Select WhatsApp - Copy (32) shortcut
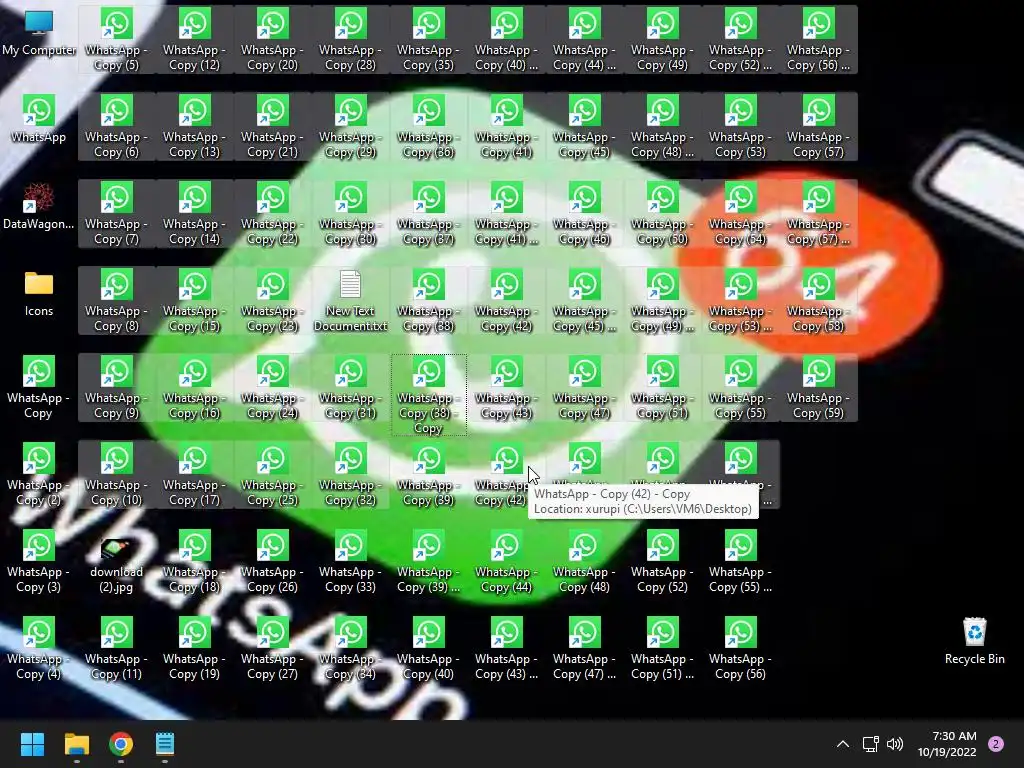This screenshot has height=768, width=1024. point(350,475)
